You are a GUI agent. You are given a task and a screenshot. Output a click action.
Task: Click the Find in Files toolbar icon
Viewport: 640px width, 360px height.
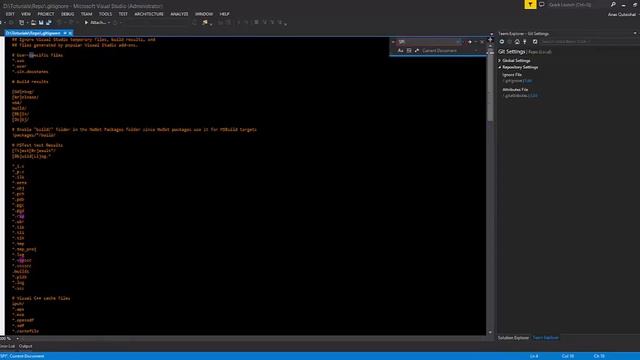click(205, 22)
